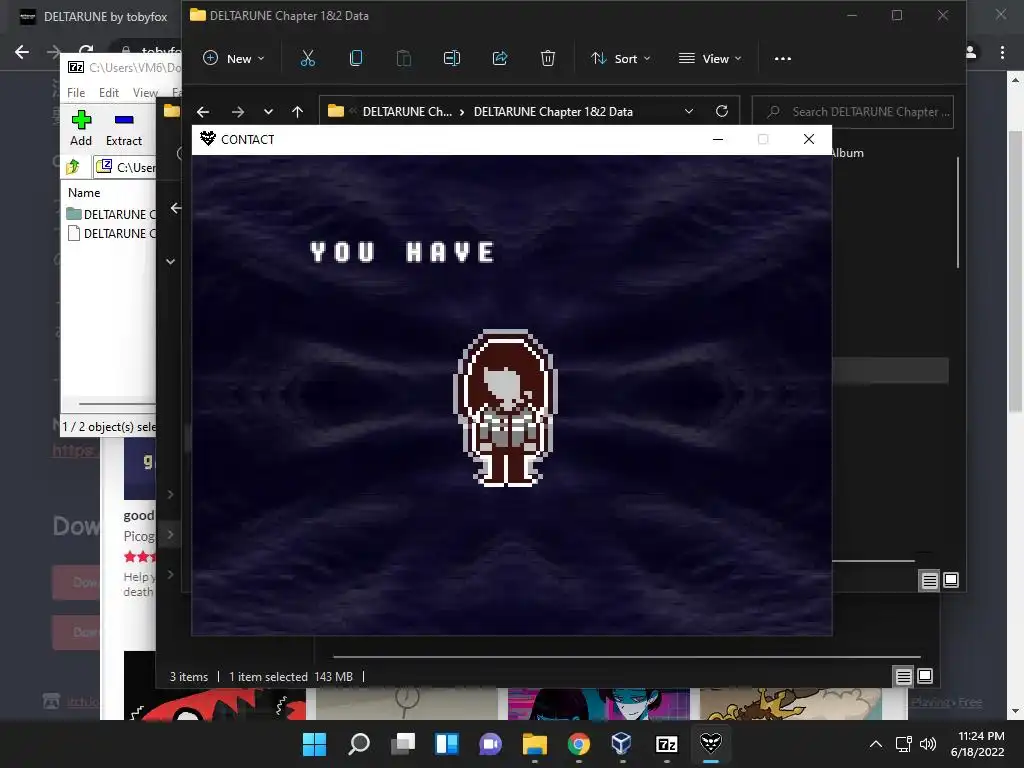Screen dimensions: 1024x768
Task: Open the Edit menu in 7-Zip
Action: pyautogui.click(x=108, y=93)
